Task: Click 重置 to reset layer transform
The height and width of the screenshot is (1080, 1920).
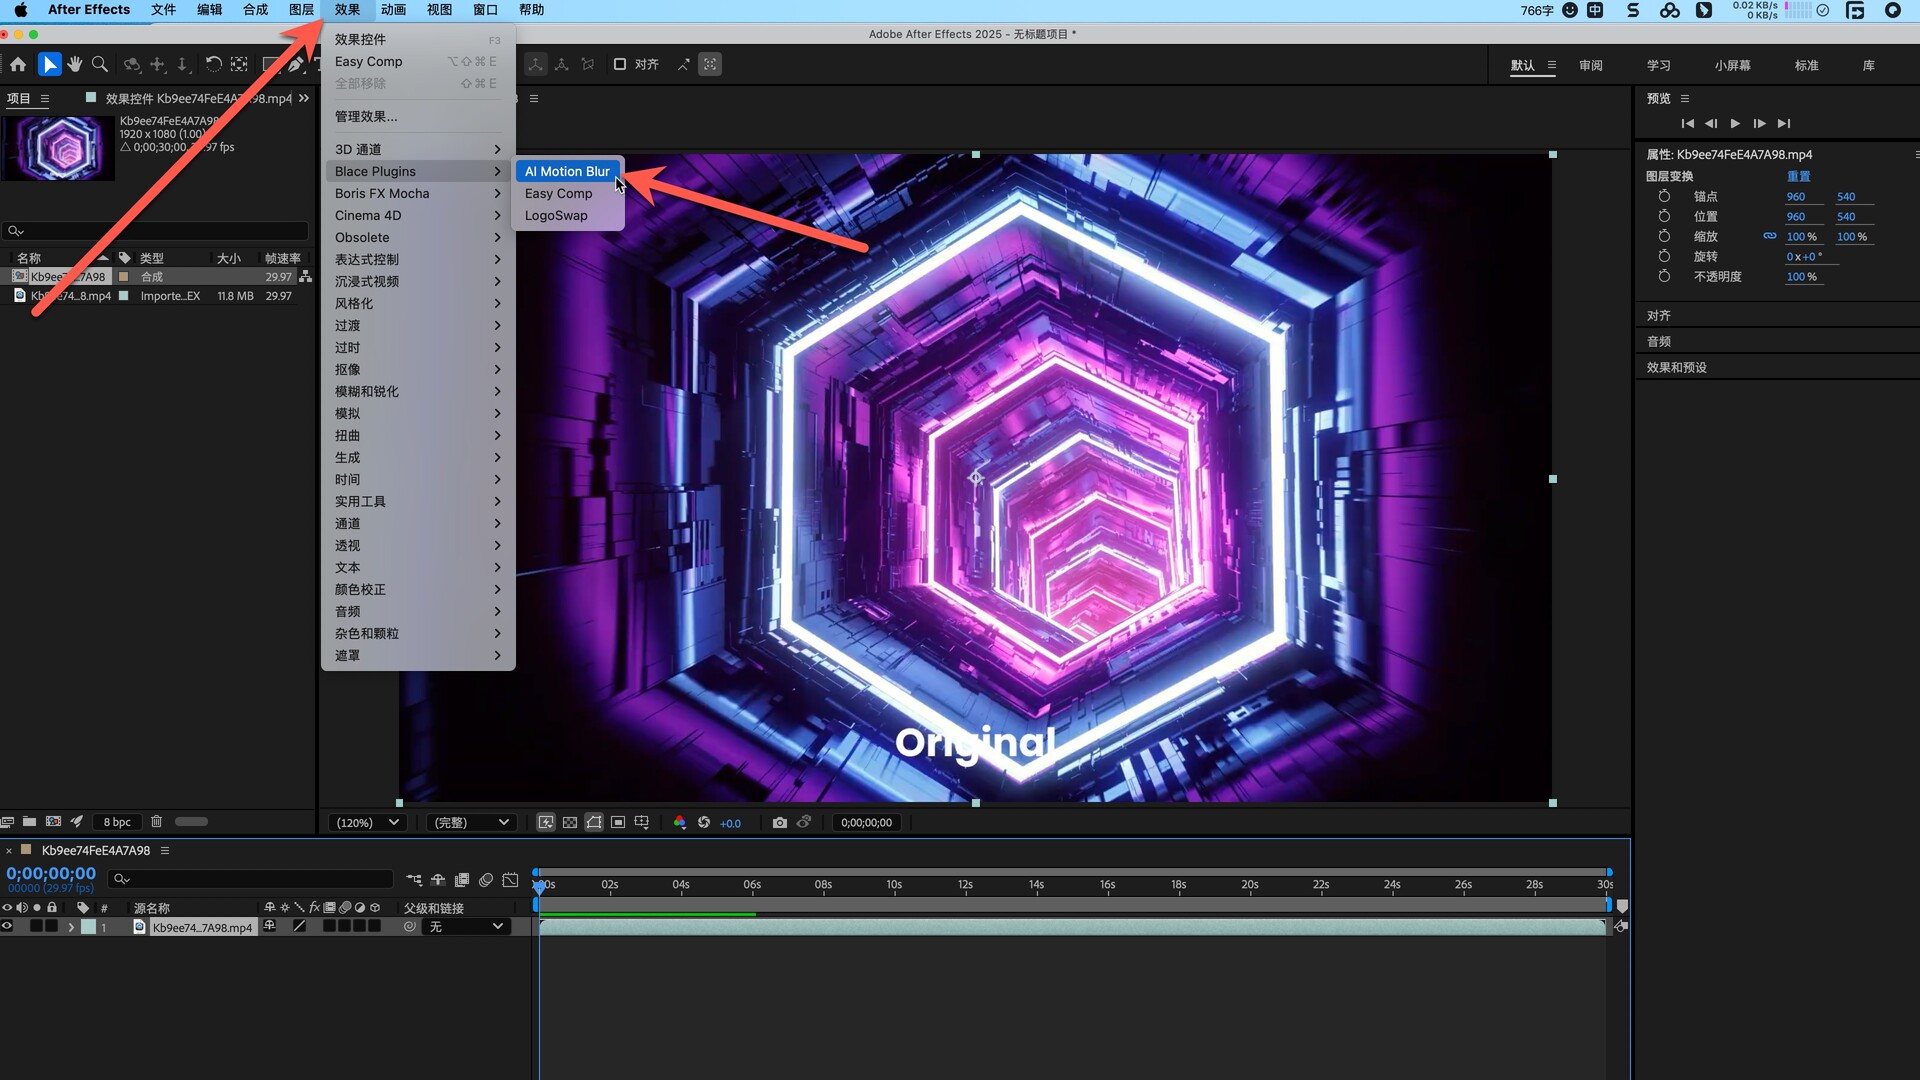Action: [1798, 176]
